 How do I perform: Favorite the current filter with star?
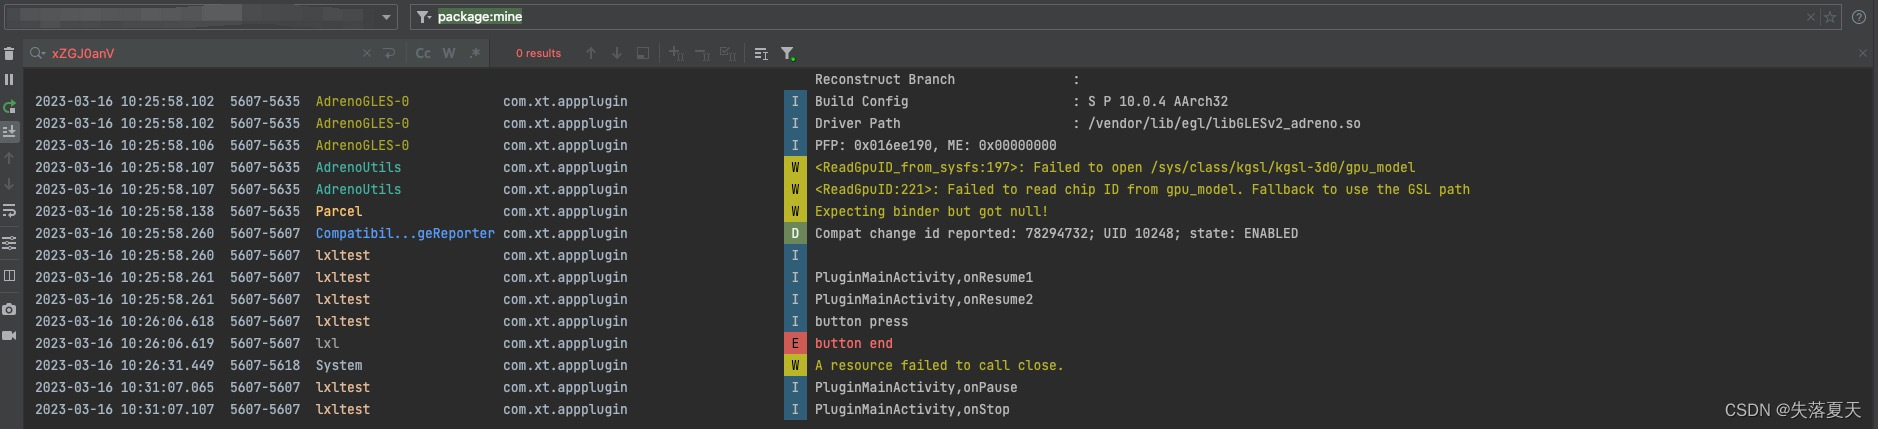click(1829, 17)
